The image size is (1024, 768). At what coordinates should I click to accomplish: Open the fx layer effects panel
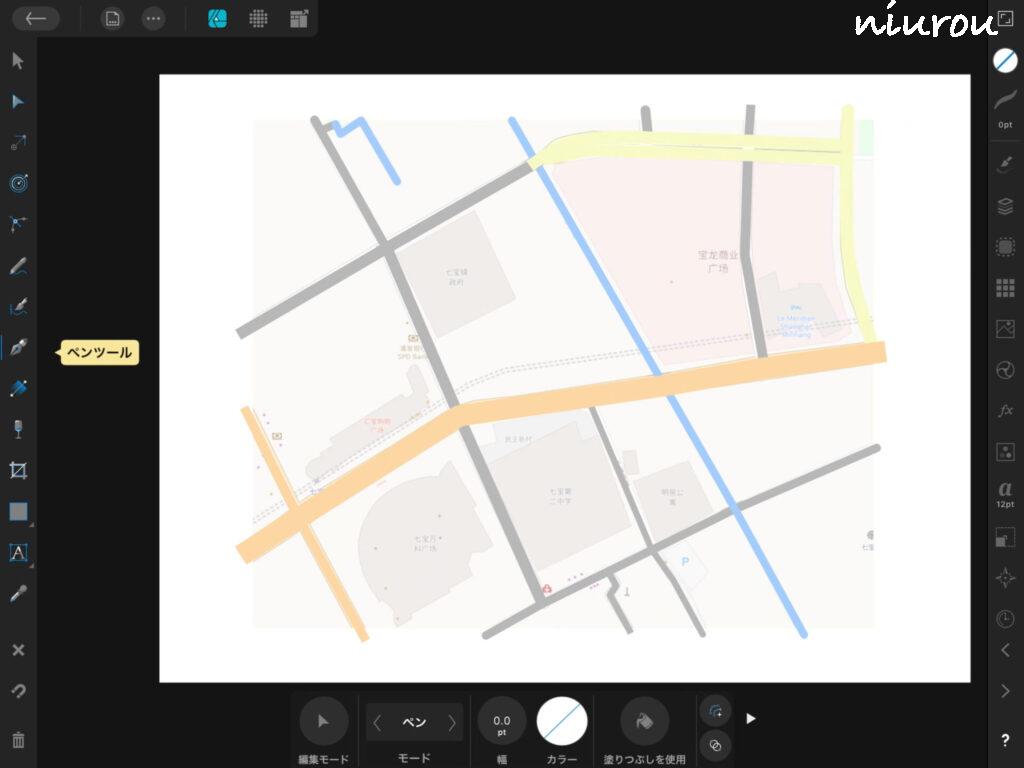(x=1005, y=411)
